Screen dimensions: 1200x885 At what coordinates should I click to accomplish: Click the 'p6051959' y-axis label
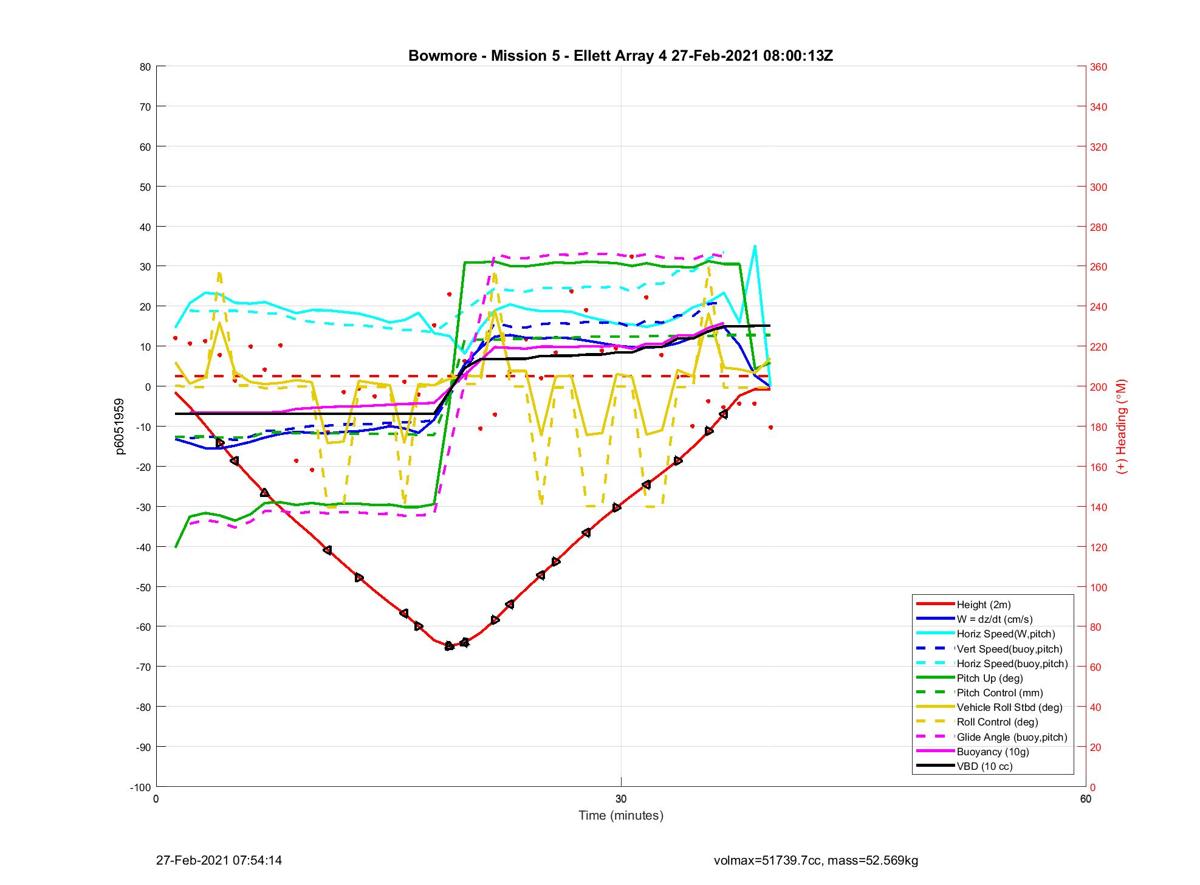coord(119,427)
